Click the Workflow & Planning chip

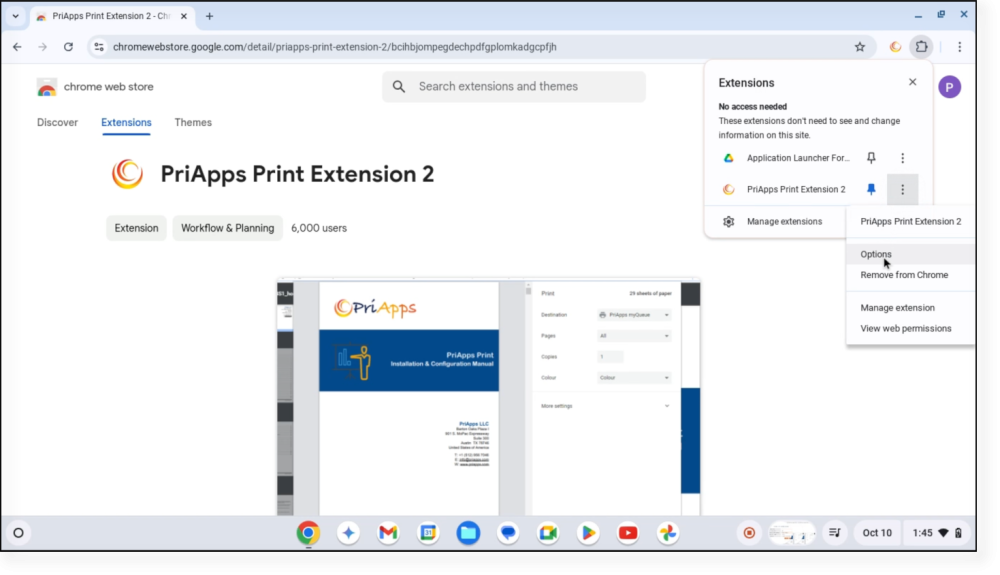[x=228, y=228]
